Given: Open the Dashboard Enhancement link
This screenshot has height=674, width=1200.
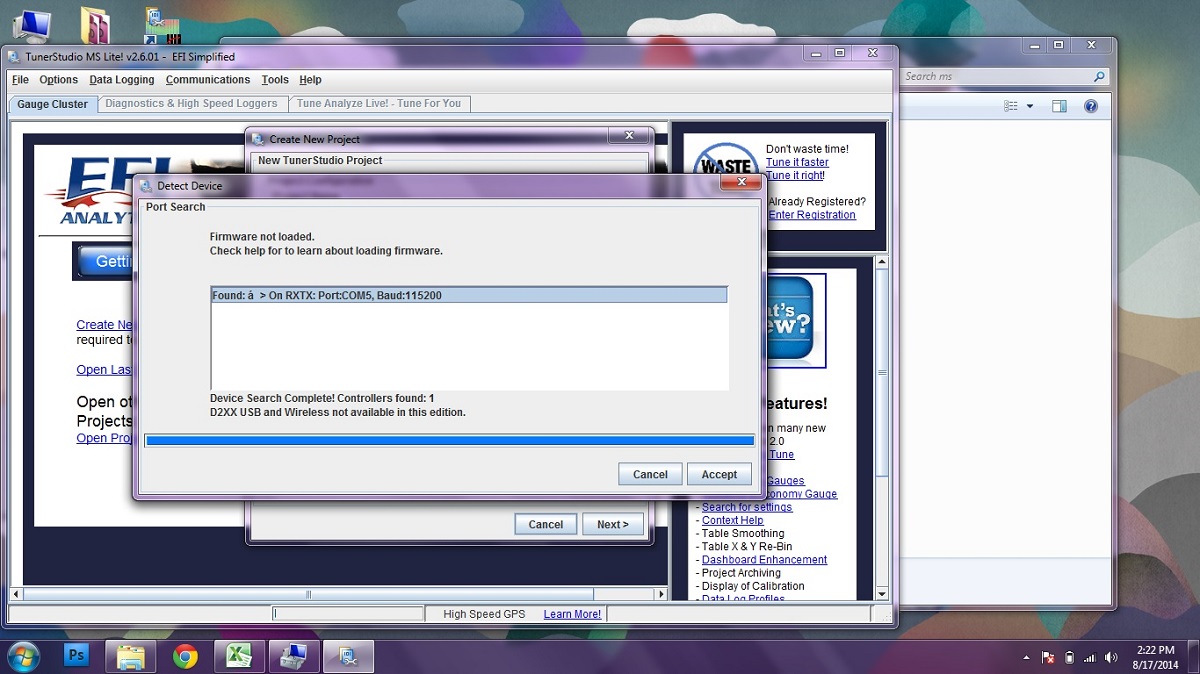Looking at the screenshot, I should [x=764, y=560].
